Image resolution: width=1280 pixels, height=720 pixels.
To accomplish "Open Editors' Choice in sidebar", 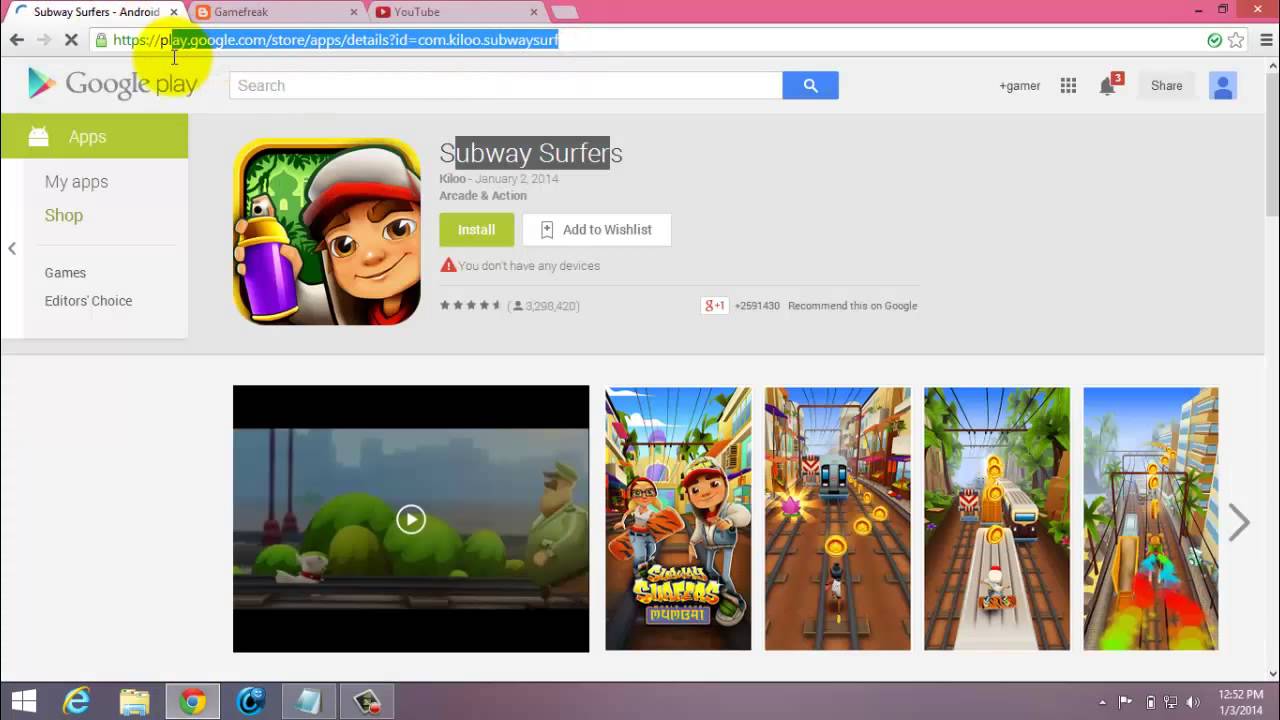I will coord(88,300).
